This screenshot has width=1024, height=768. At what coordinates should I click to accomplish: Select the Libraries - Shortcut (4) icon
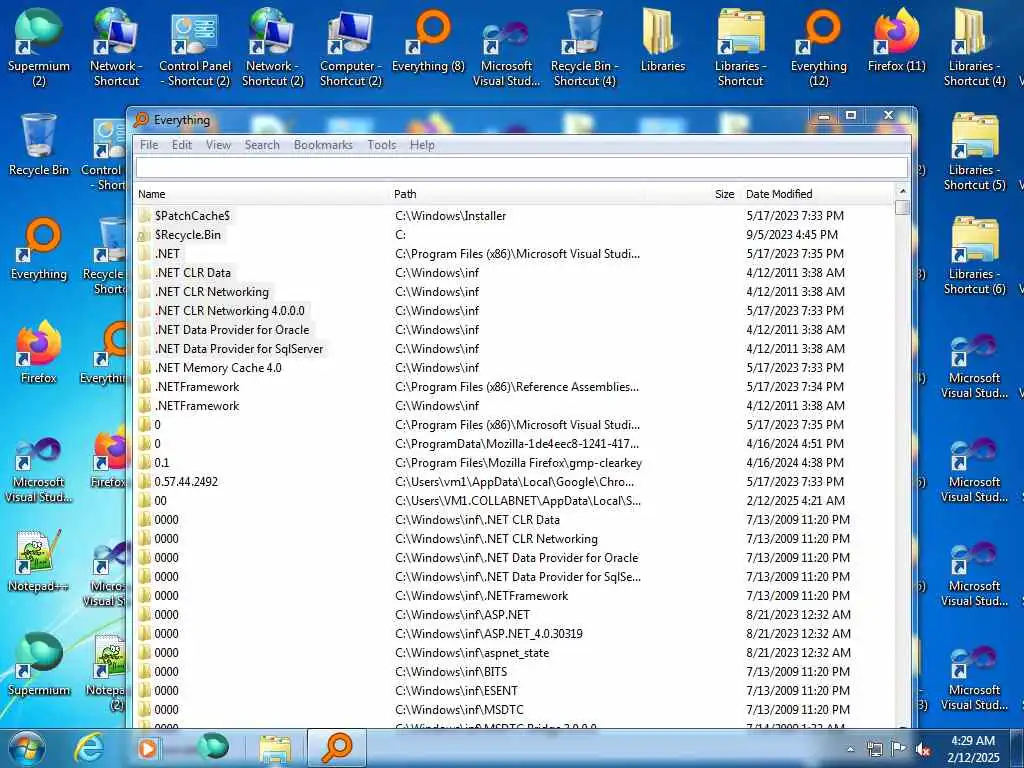click(x=974, y=47)
